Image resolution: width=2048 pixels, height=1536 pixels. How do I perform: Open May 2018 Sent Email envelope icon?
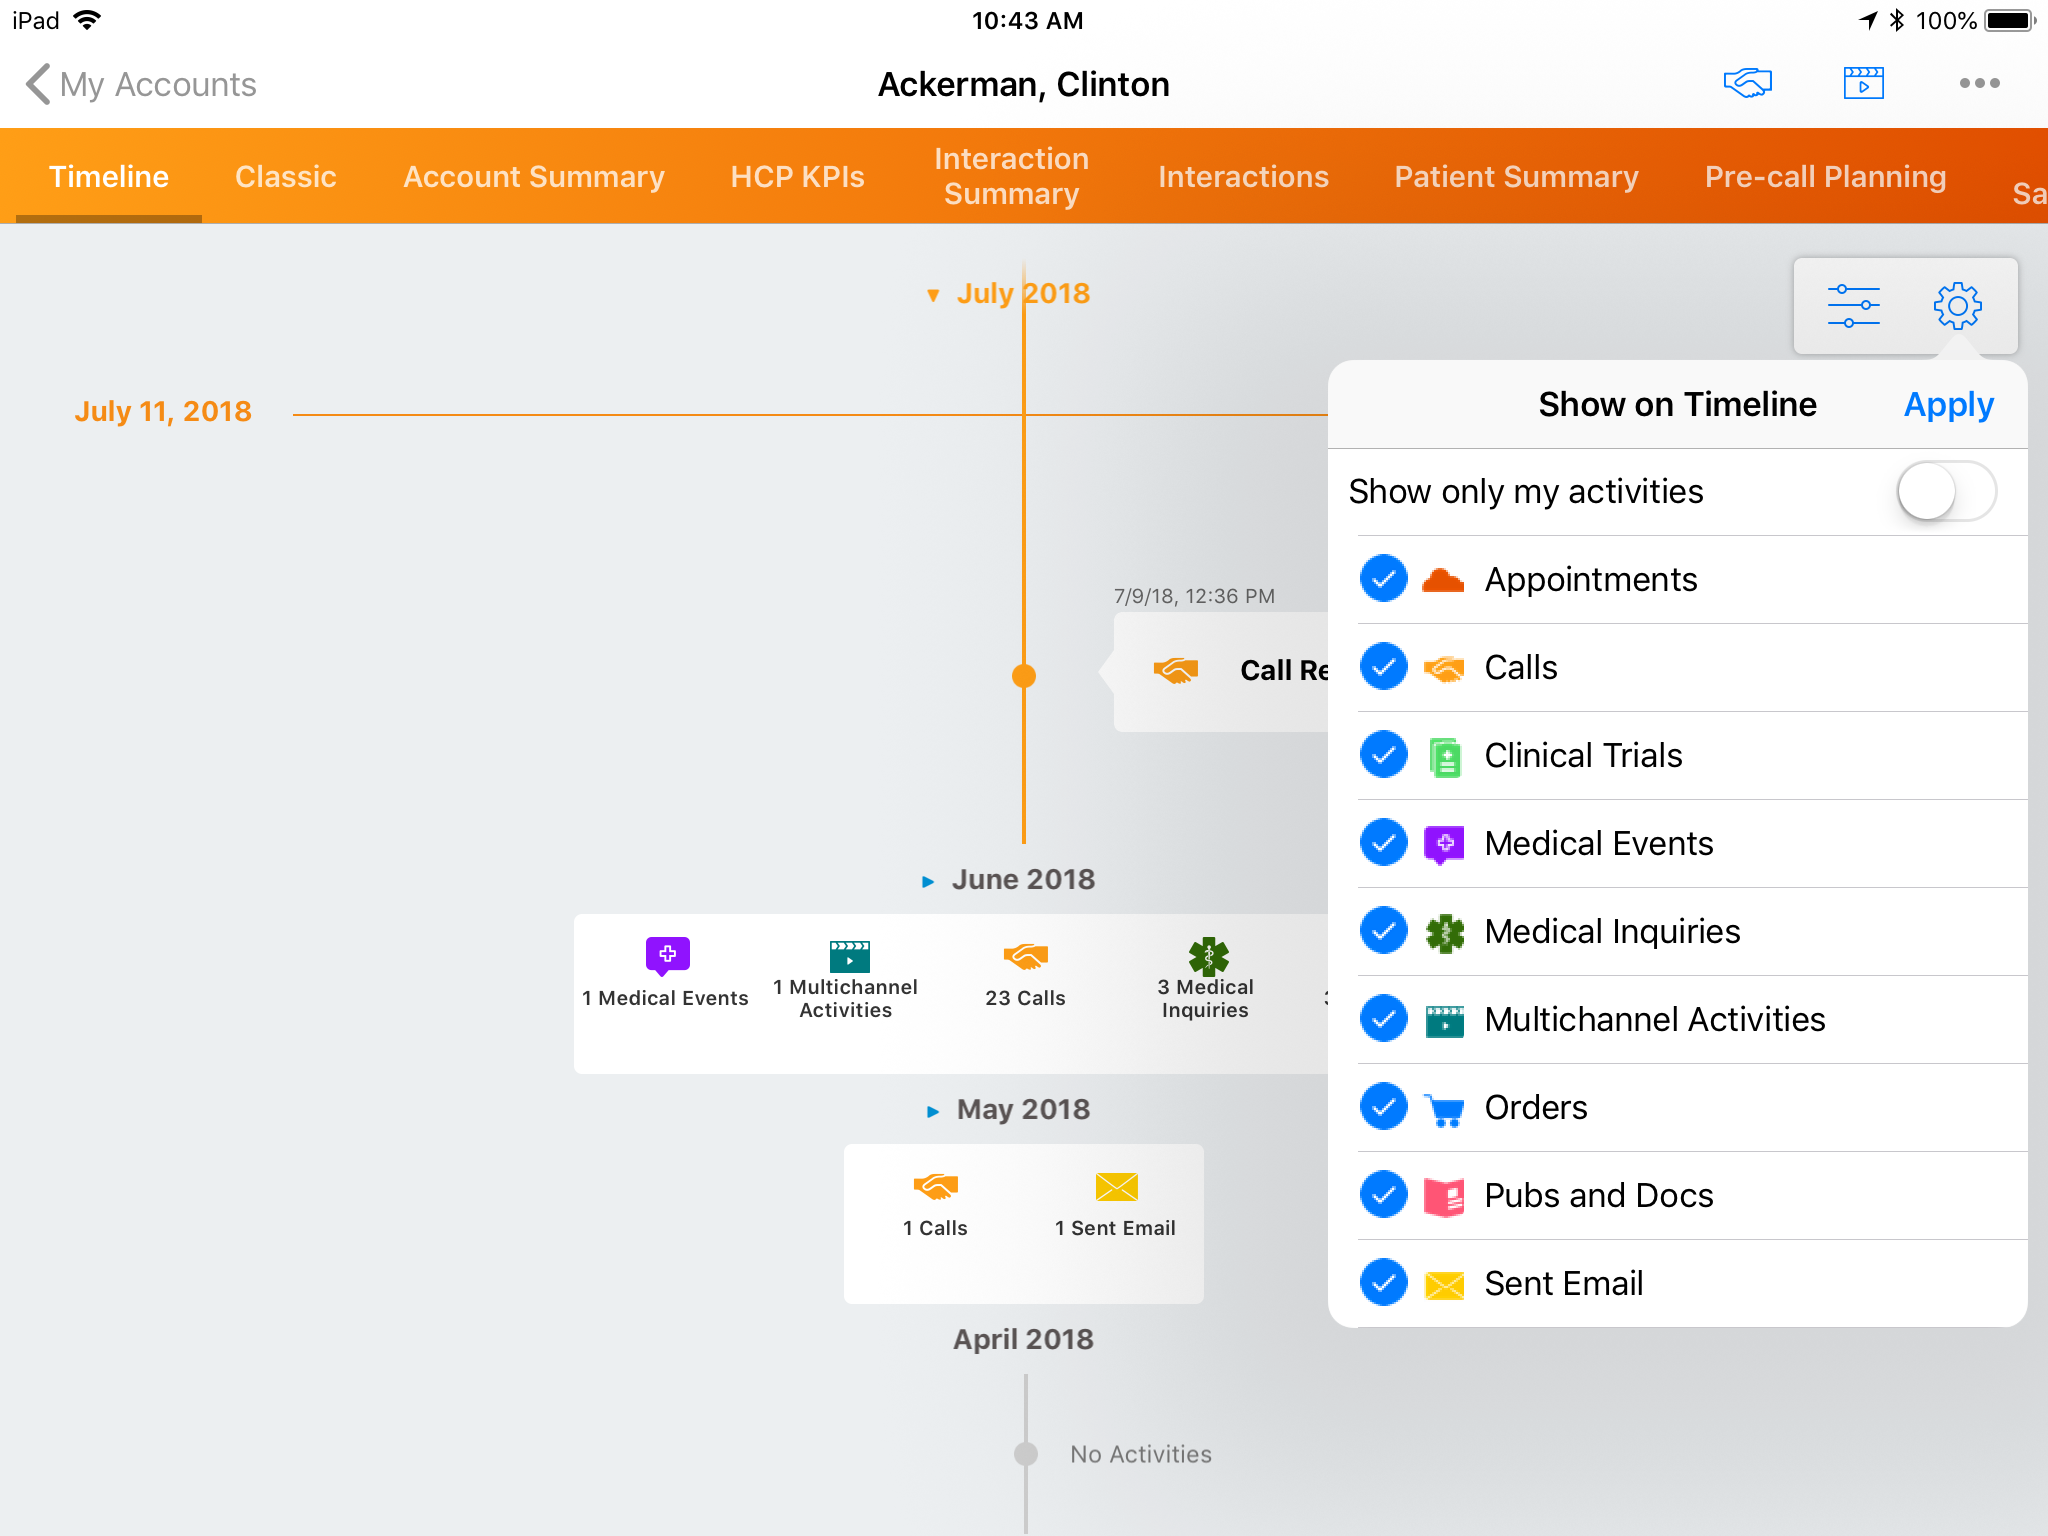tap(1116, 1187)
